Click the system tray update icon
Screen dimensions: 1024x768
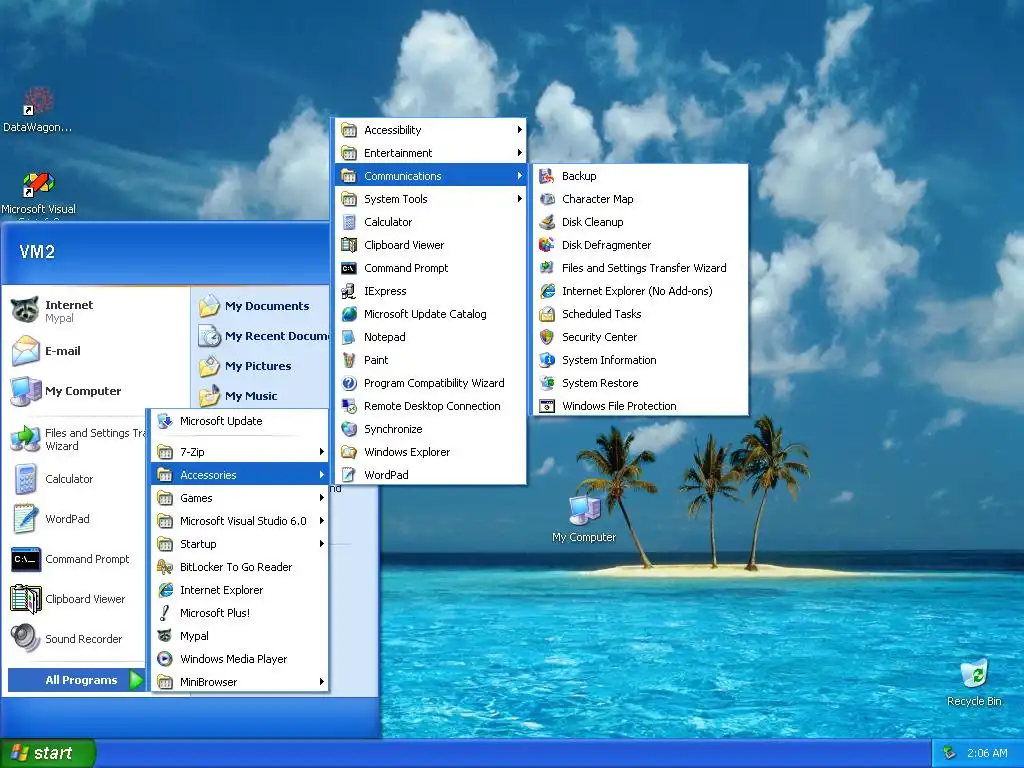point(950,753)
